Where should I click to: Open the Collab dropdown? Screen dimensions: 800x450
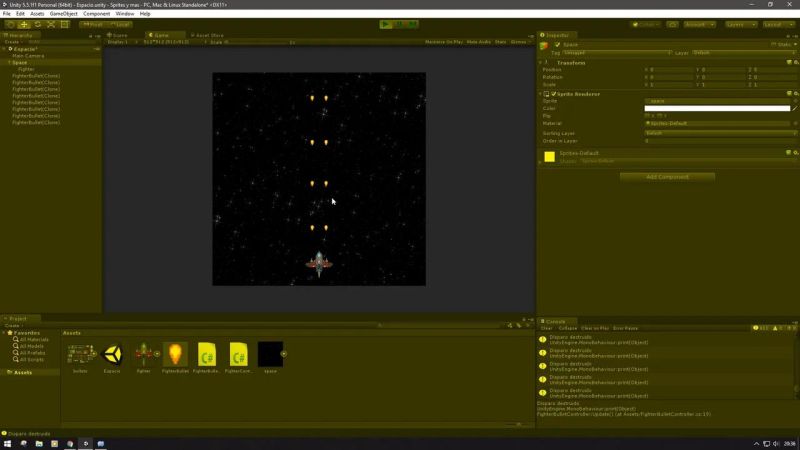click(646, 24)
